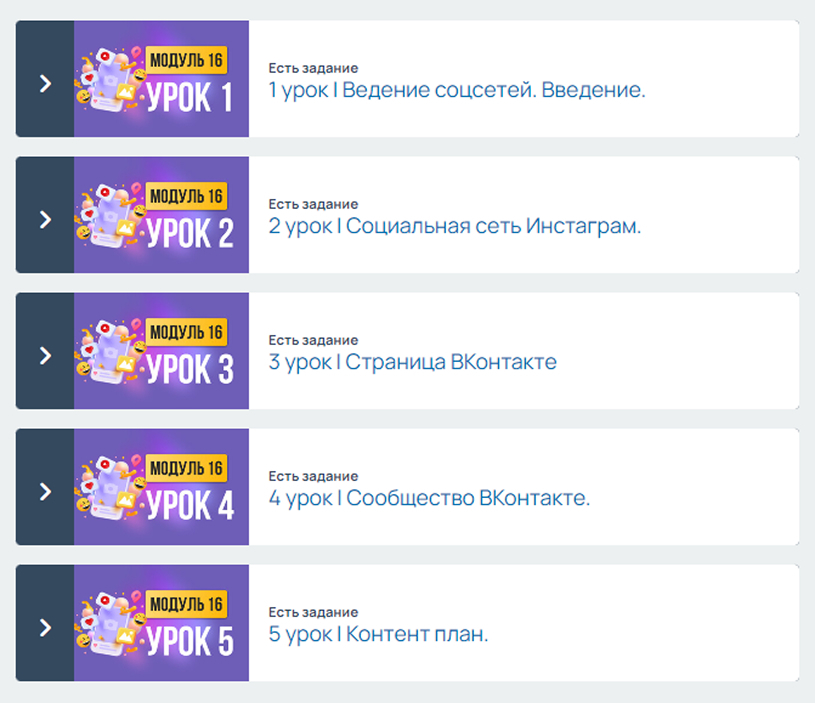Expand lesson 3 with the chevron arrow
Image resolution: width=815 pixels, height=703 pixels.
click(45, 355)
